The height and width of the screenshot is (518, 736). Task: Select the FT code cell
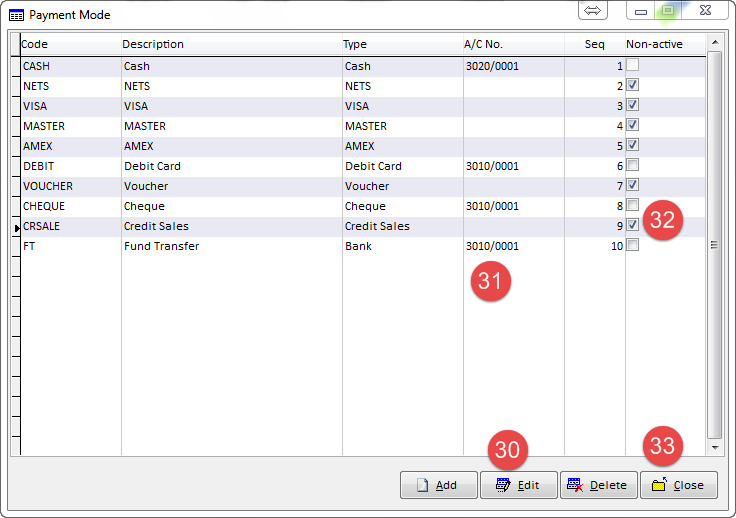71,246
